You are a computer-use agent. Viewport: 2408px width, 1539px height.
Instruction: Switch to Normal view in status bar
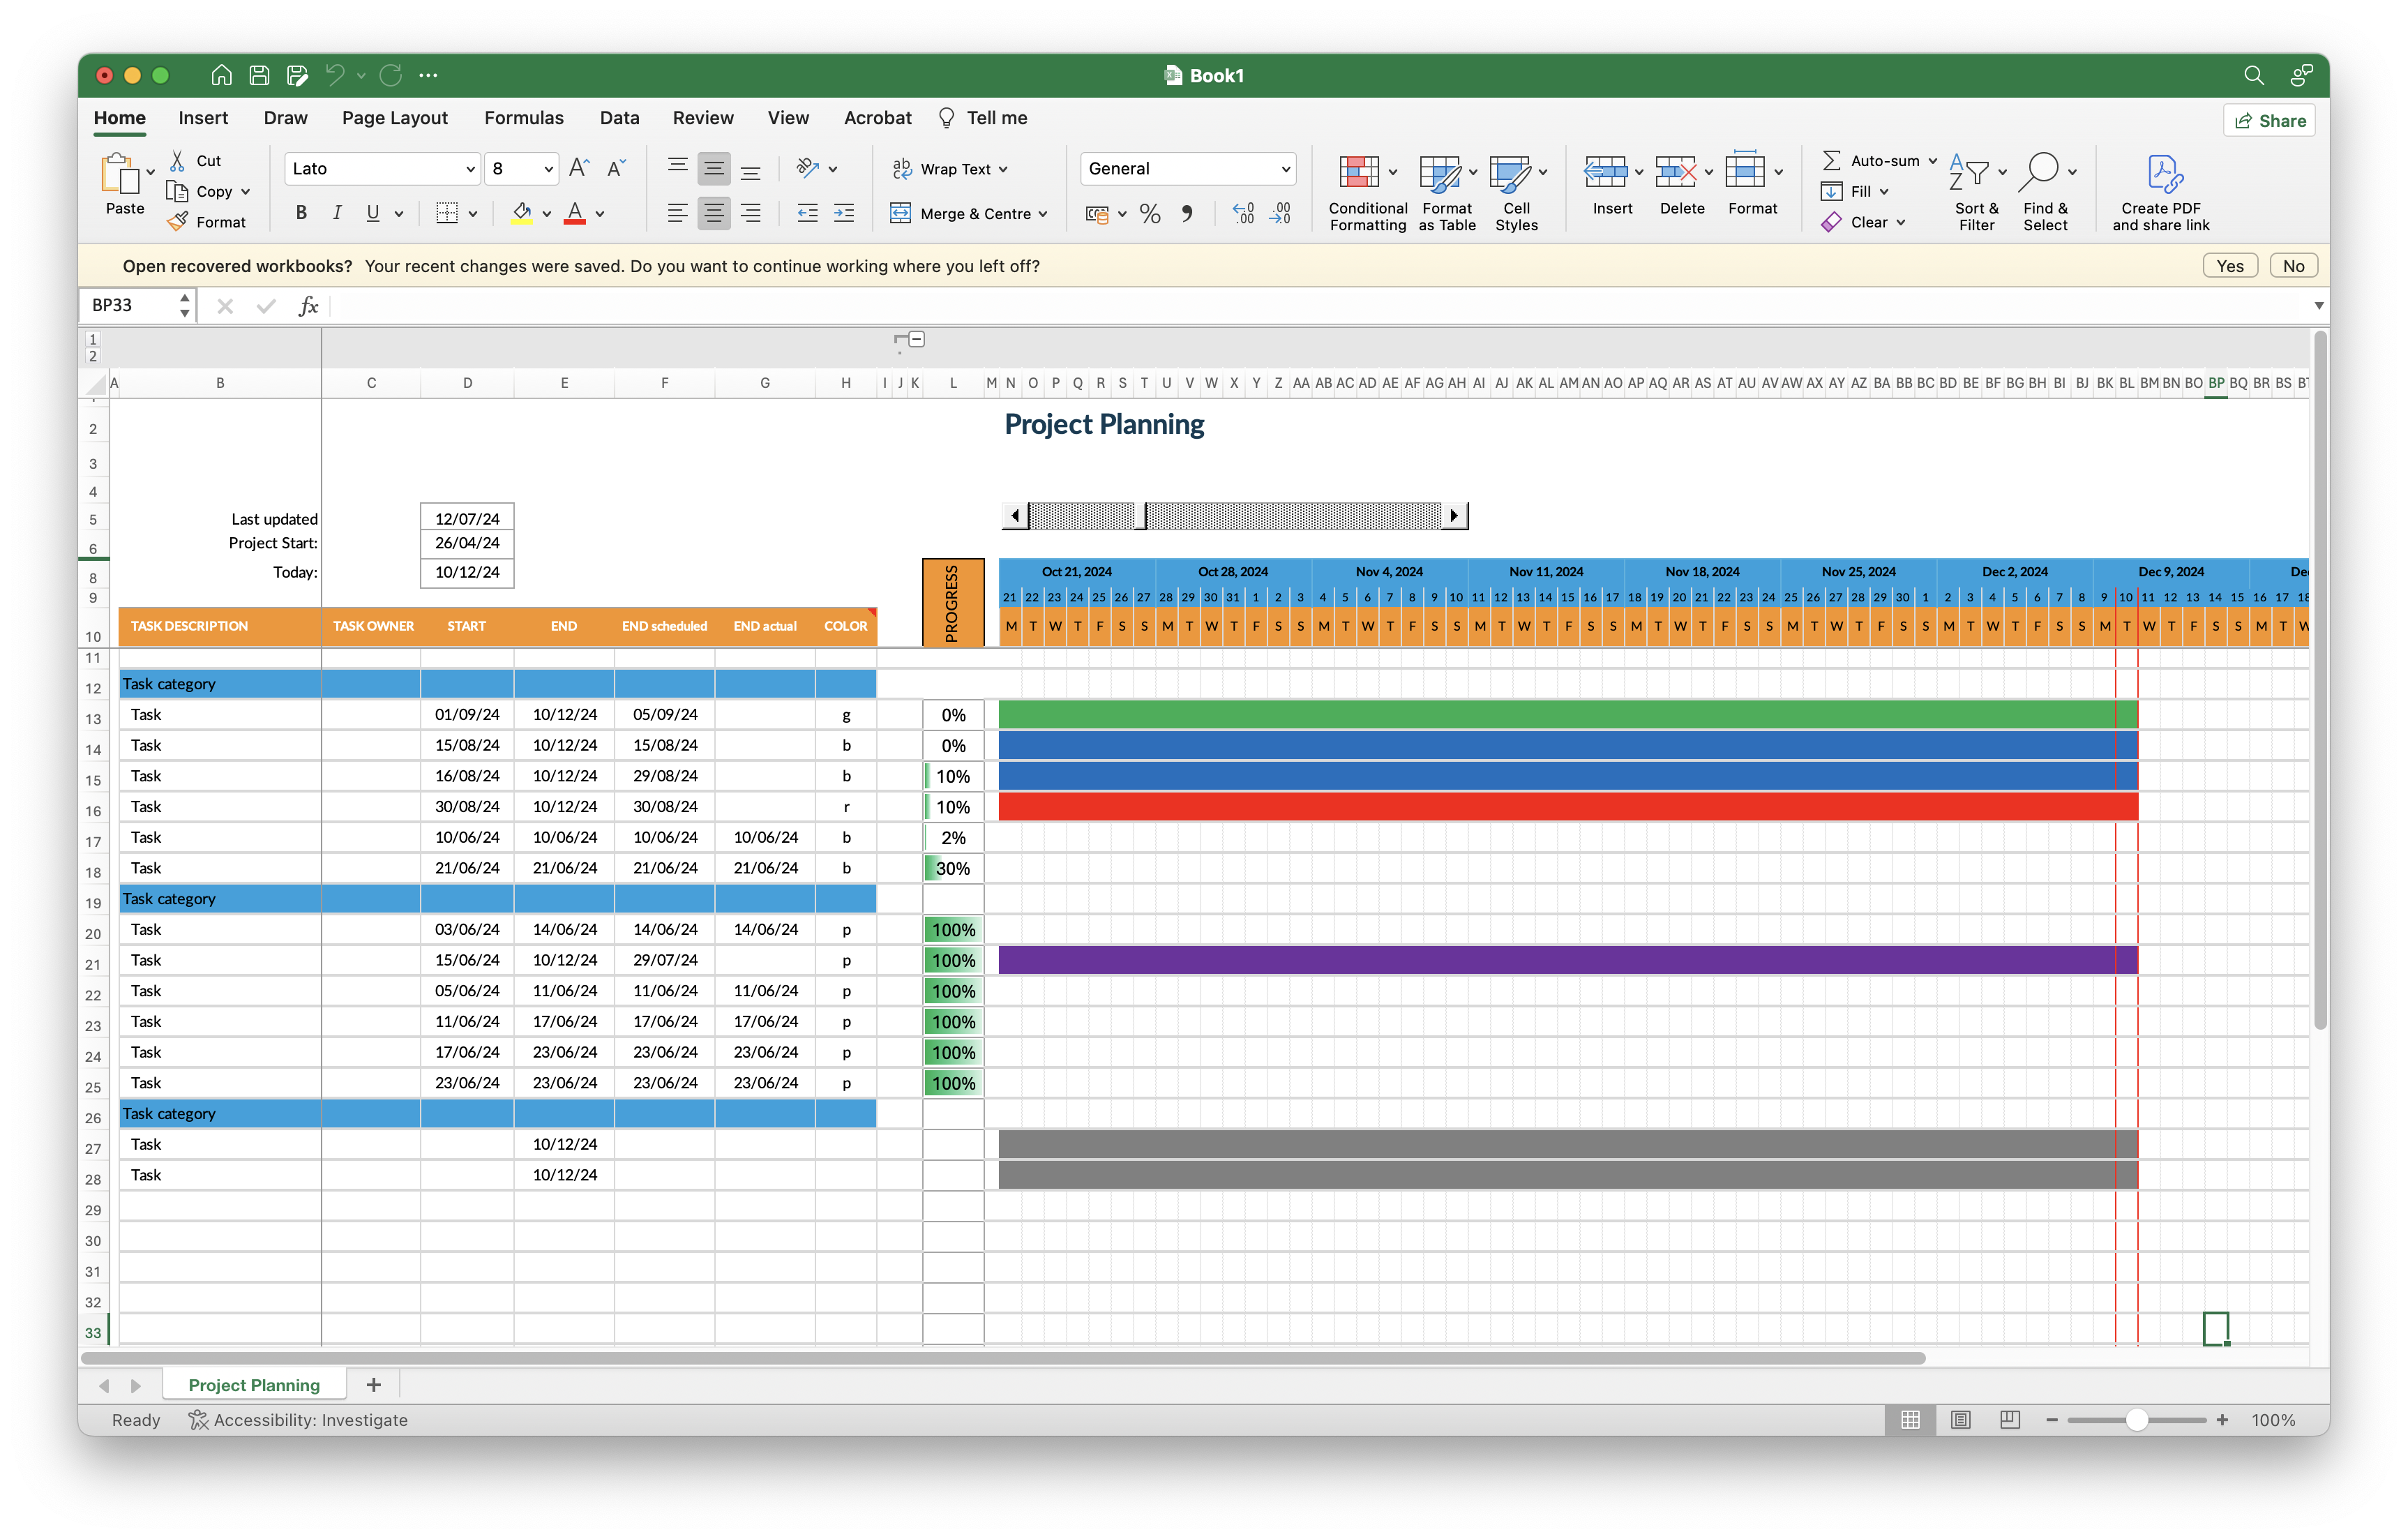click(x=1910, y=1419)
